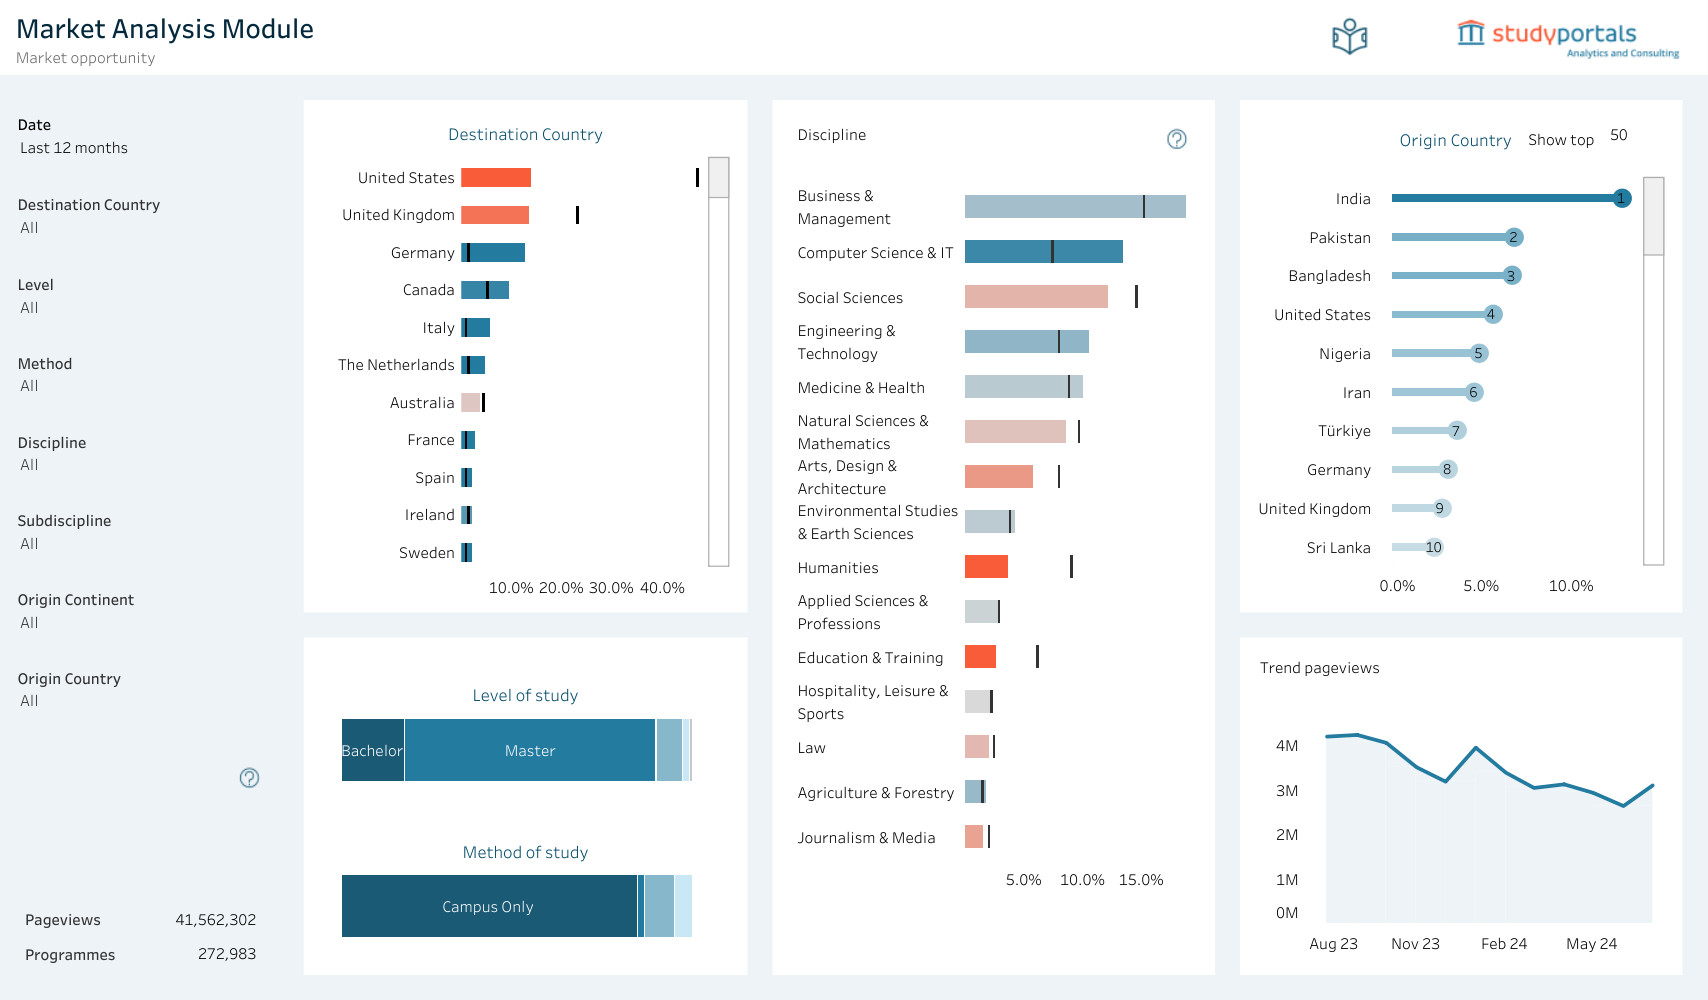
Task: Select the United States destination bar
Action: 496,177
